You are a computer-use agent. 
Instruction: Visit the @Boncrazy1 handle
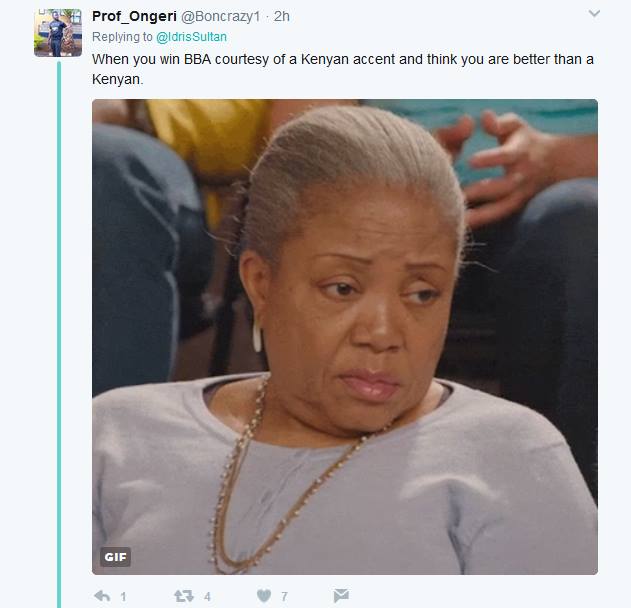coord(220,16)
